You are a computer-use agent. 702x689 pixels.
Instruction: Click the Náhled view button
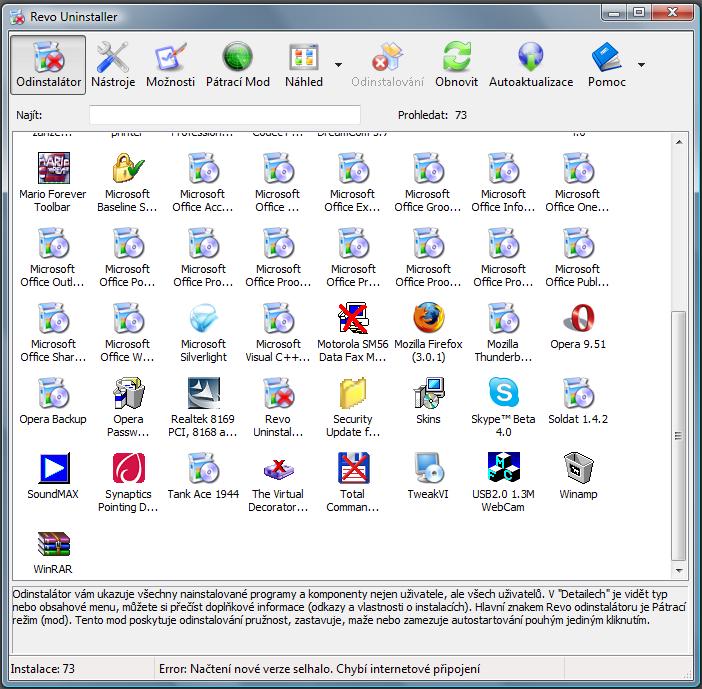click(303, 64)
